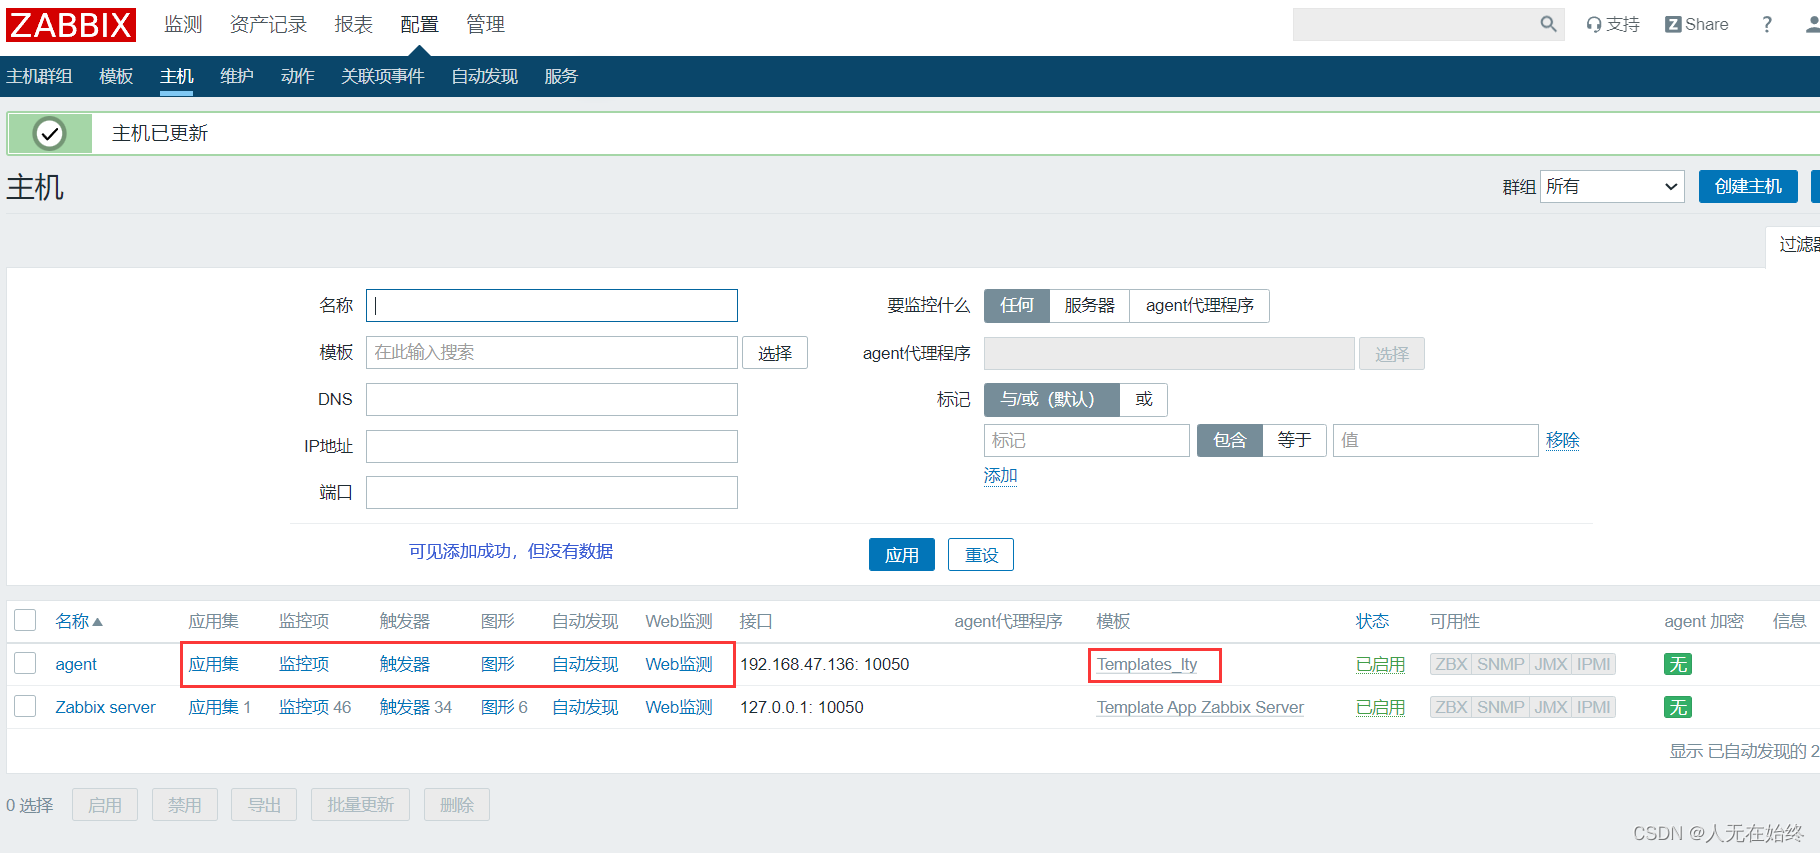
Task: Open the 资产记录 top menu
Action: [x=268, y=25]
